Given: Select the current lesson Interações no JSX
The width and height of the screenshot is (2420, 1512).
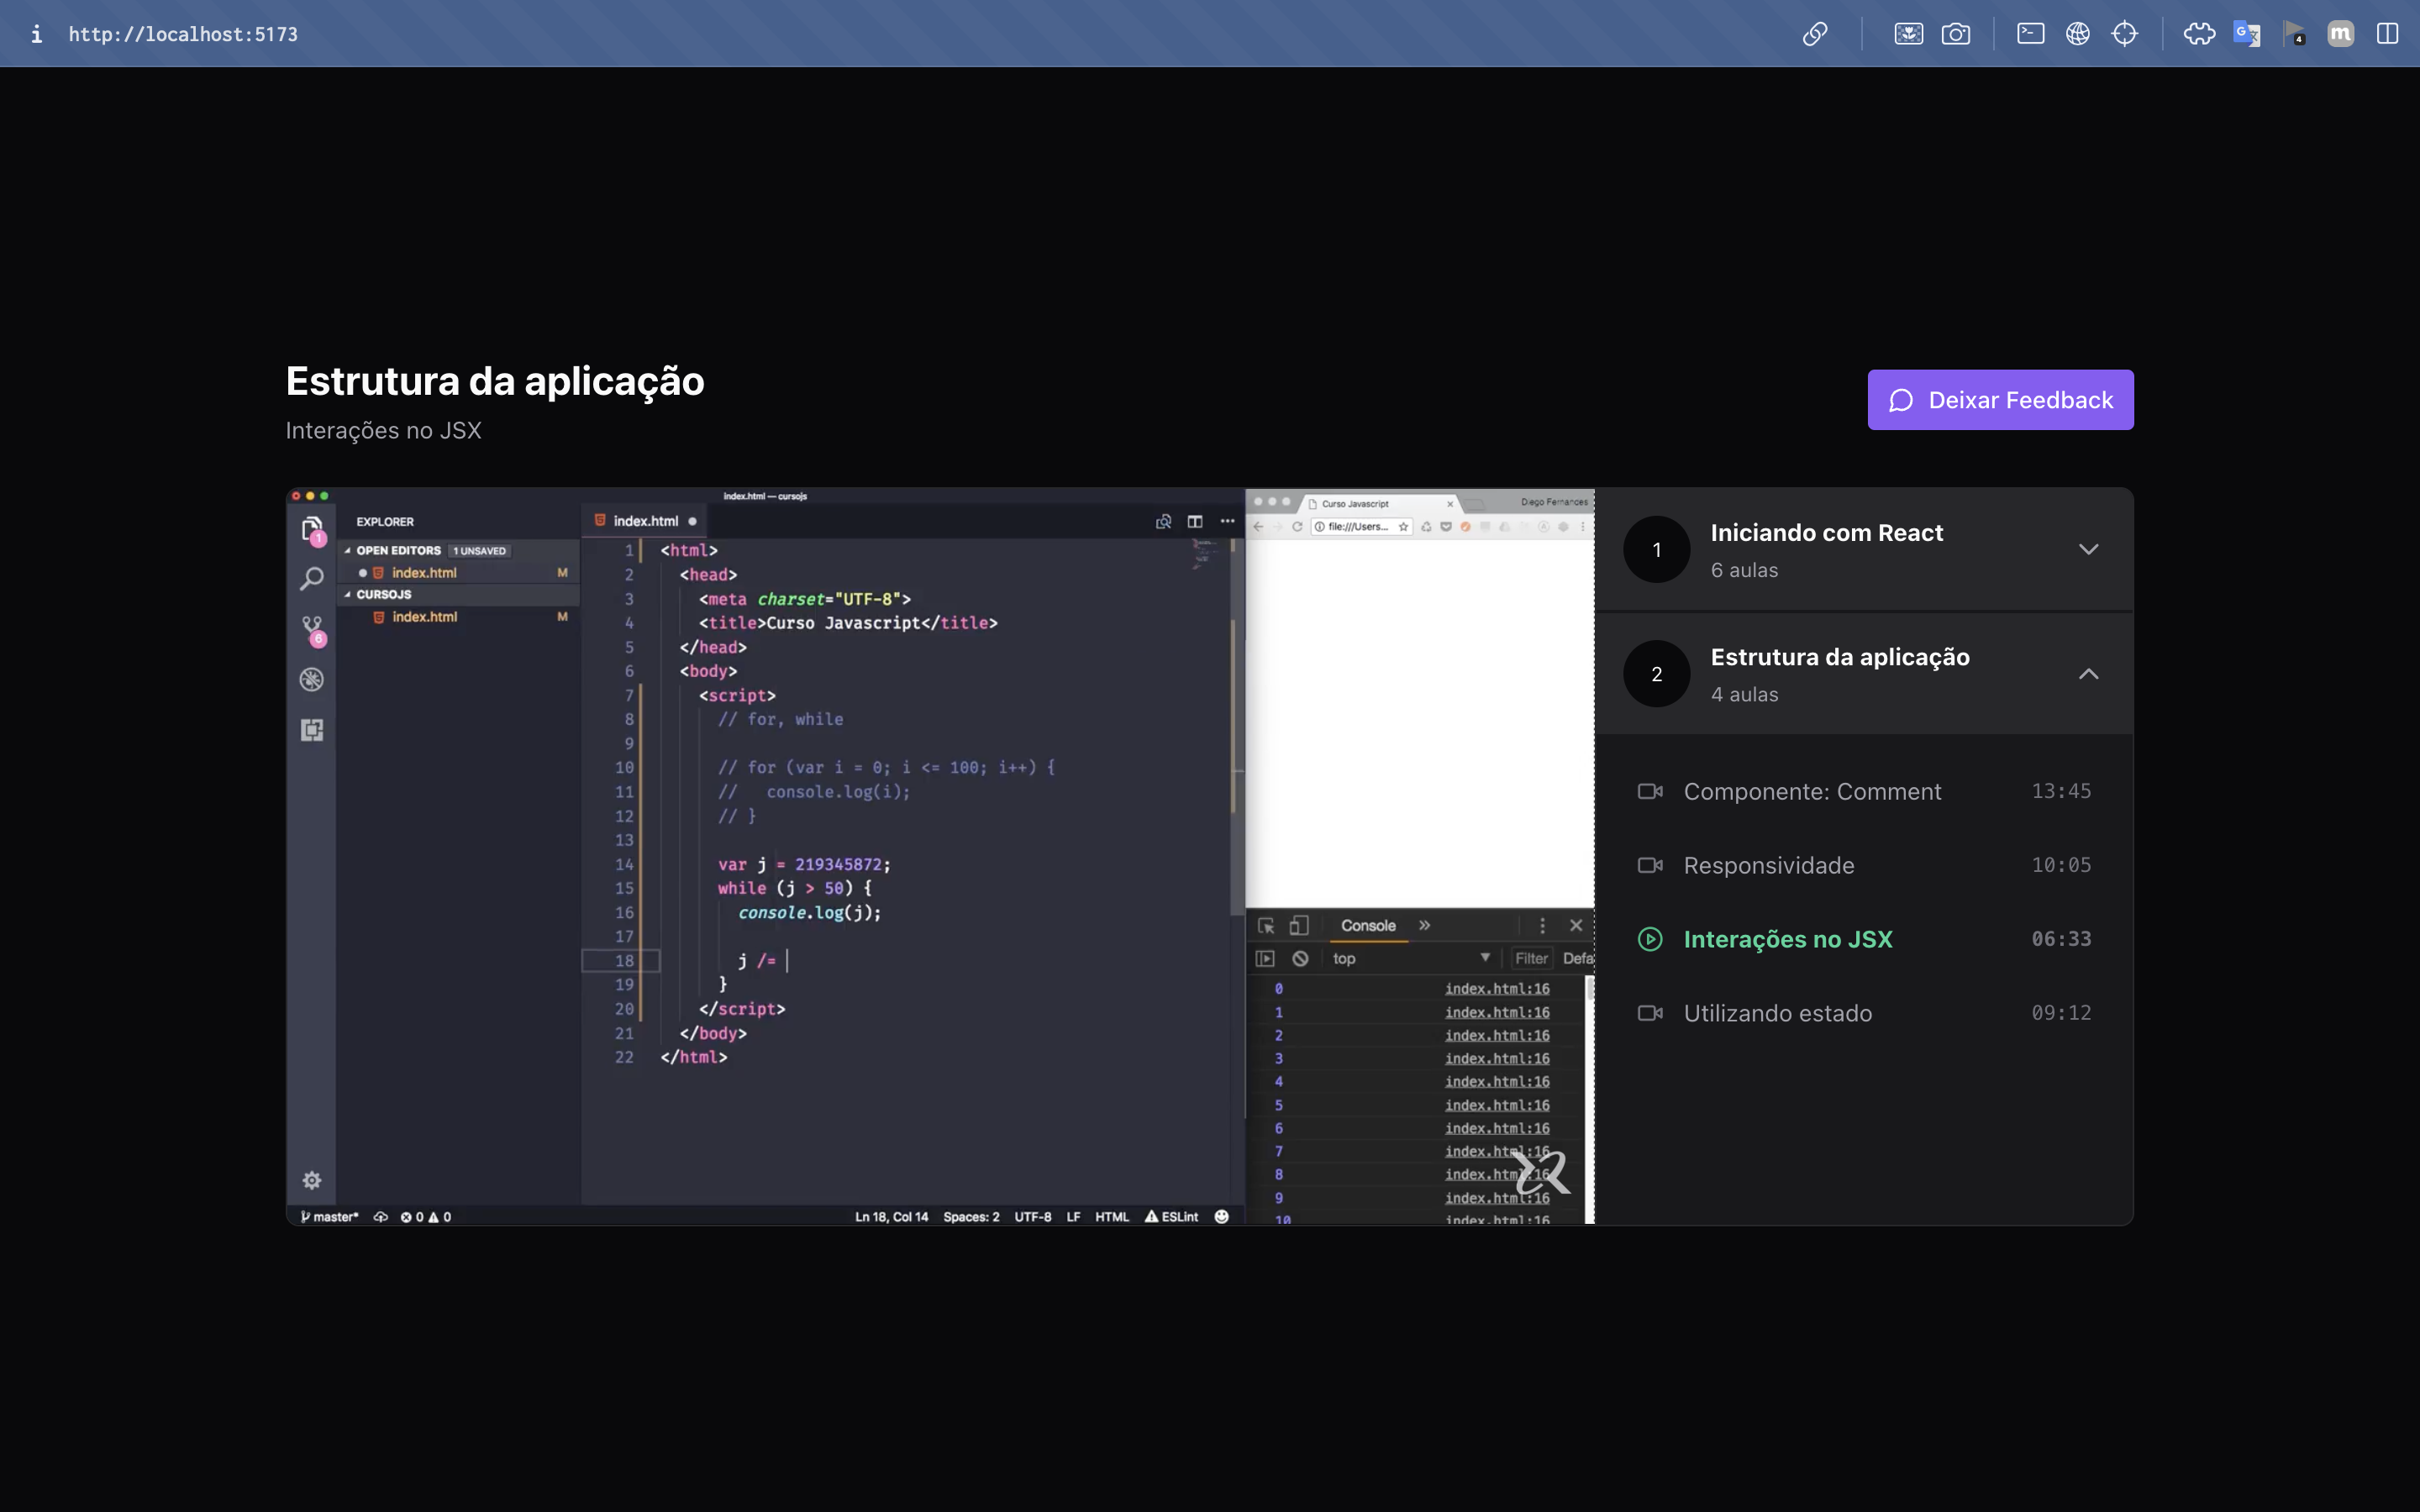Looking at the screenshot, I should (1864, 939).
